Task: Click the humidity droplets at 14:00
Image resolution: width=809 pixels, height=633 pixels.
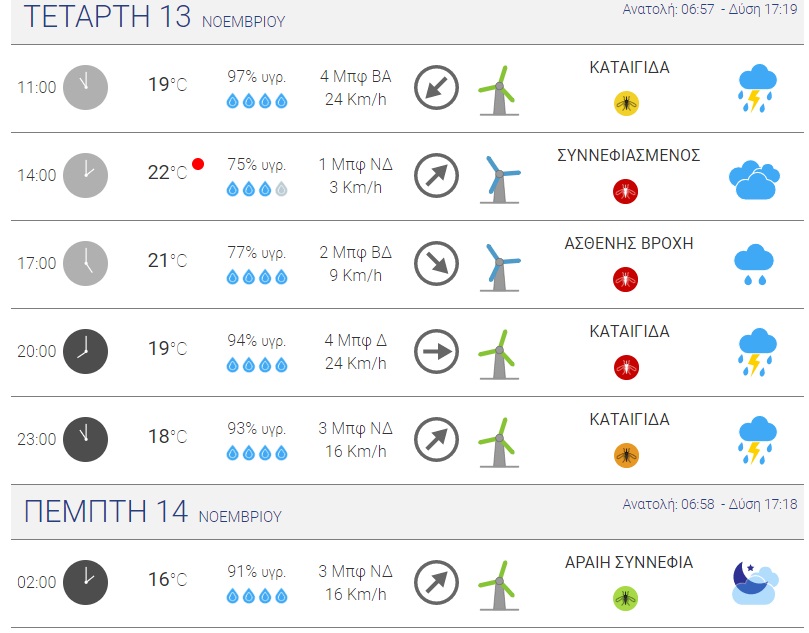Action: tap(257, 189)
